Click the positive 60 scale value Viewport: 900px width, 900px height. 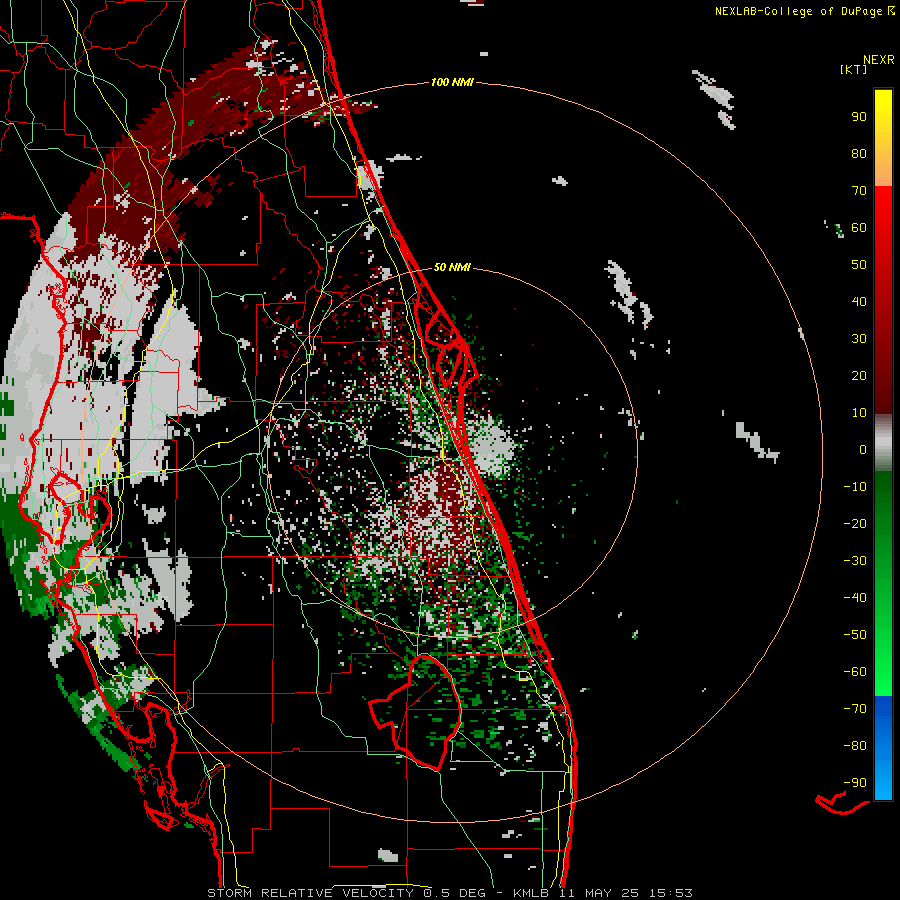(859, 228)
